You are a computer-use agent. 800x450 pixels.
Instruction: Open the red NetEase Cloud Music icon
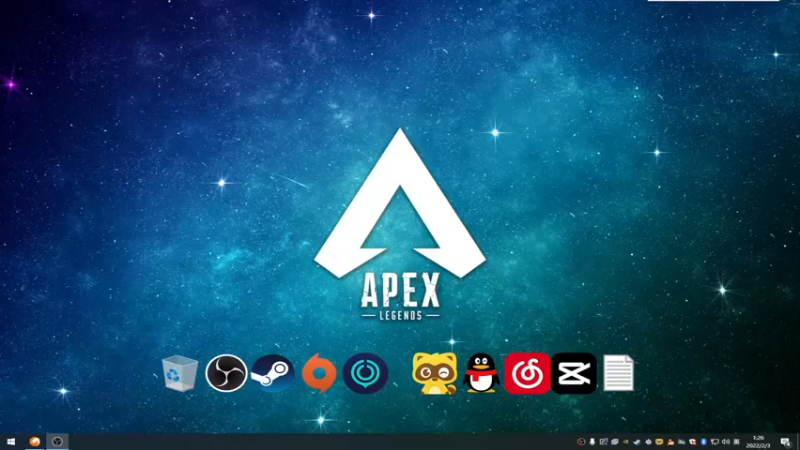[527, 373]
